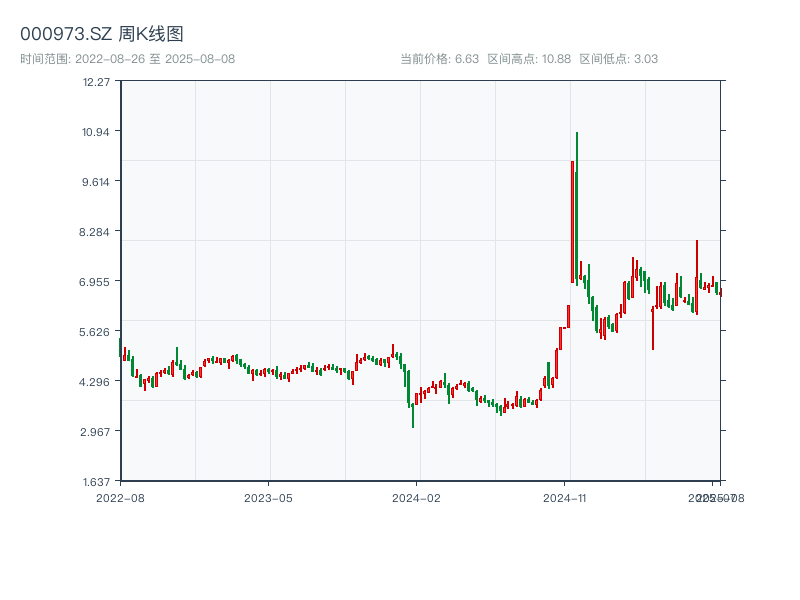Click the chart title 000973.SZ 周K线图

(102, 34)
